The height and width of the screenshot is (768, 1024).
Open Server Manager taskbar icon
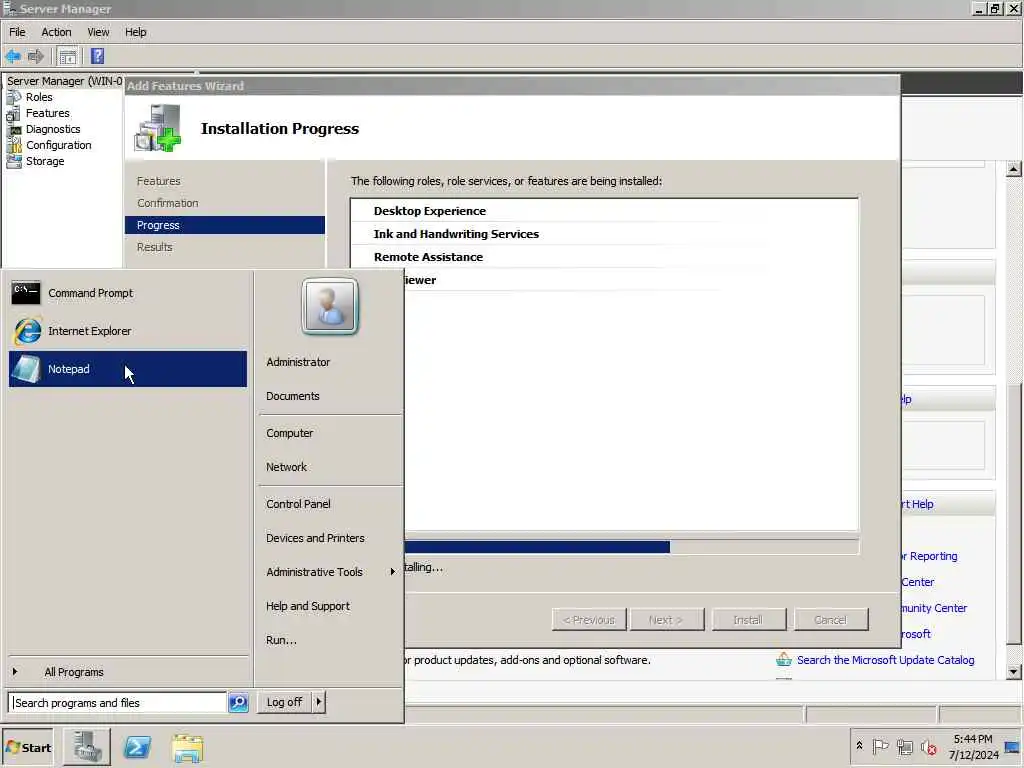87,747
